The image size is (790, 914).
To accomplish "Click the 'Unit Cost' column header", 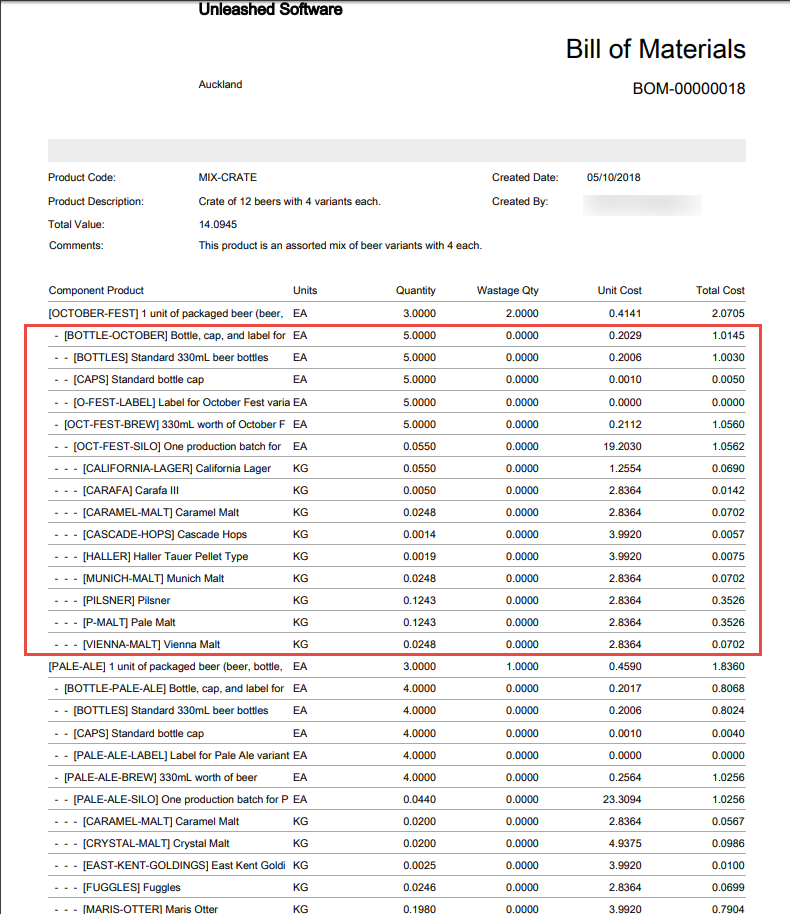I will [619, 290].
